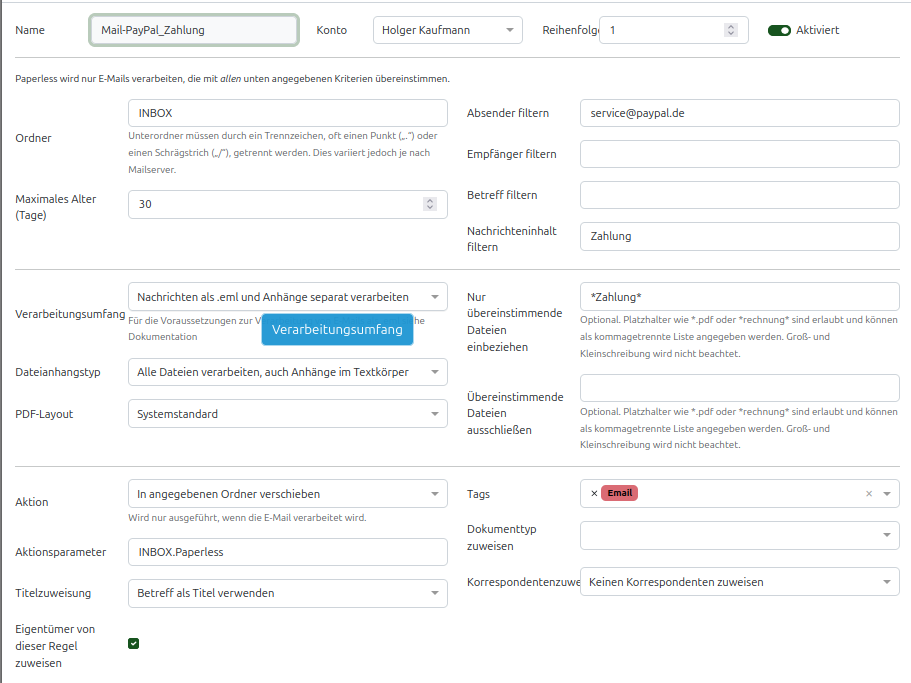Uncheck Eigentümer von dieser Regel zuweisen checkbox

[134, 643]
